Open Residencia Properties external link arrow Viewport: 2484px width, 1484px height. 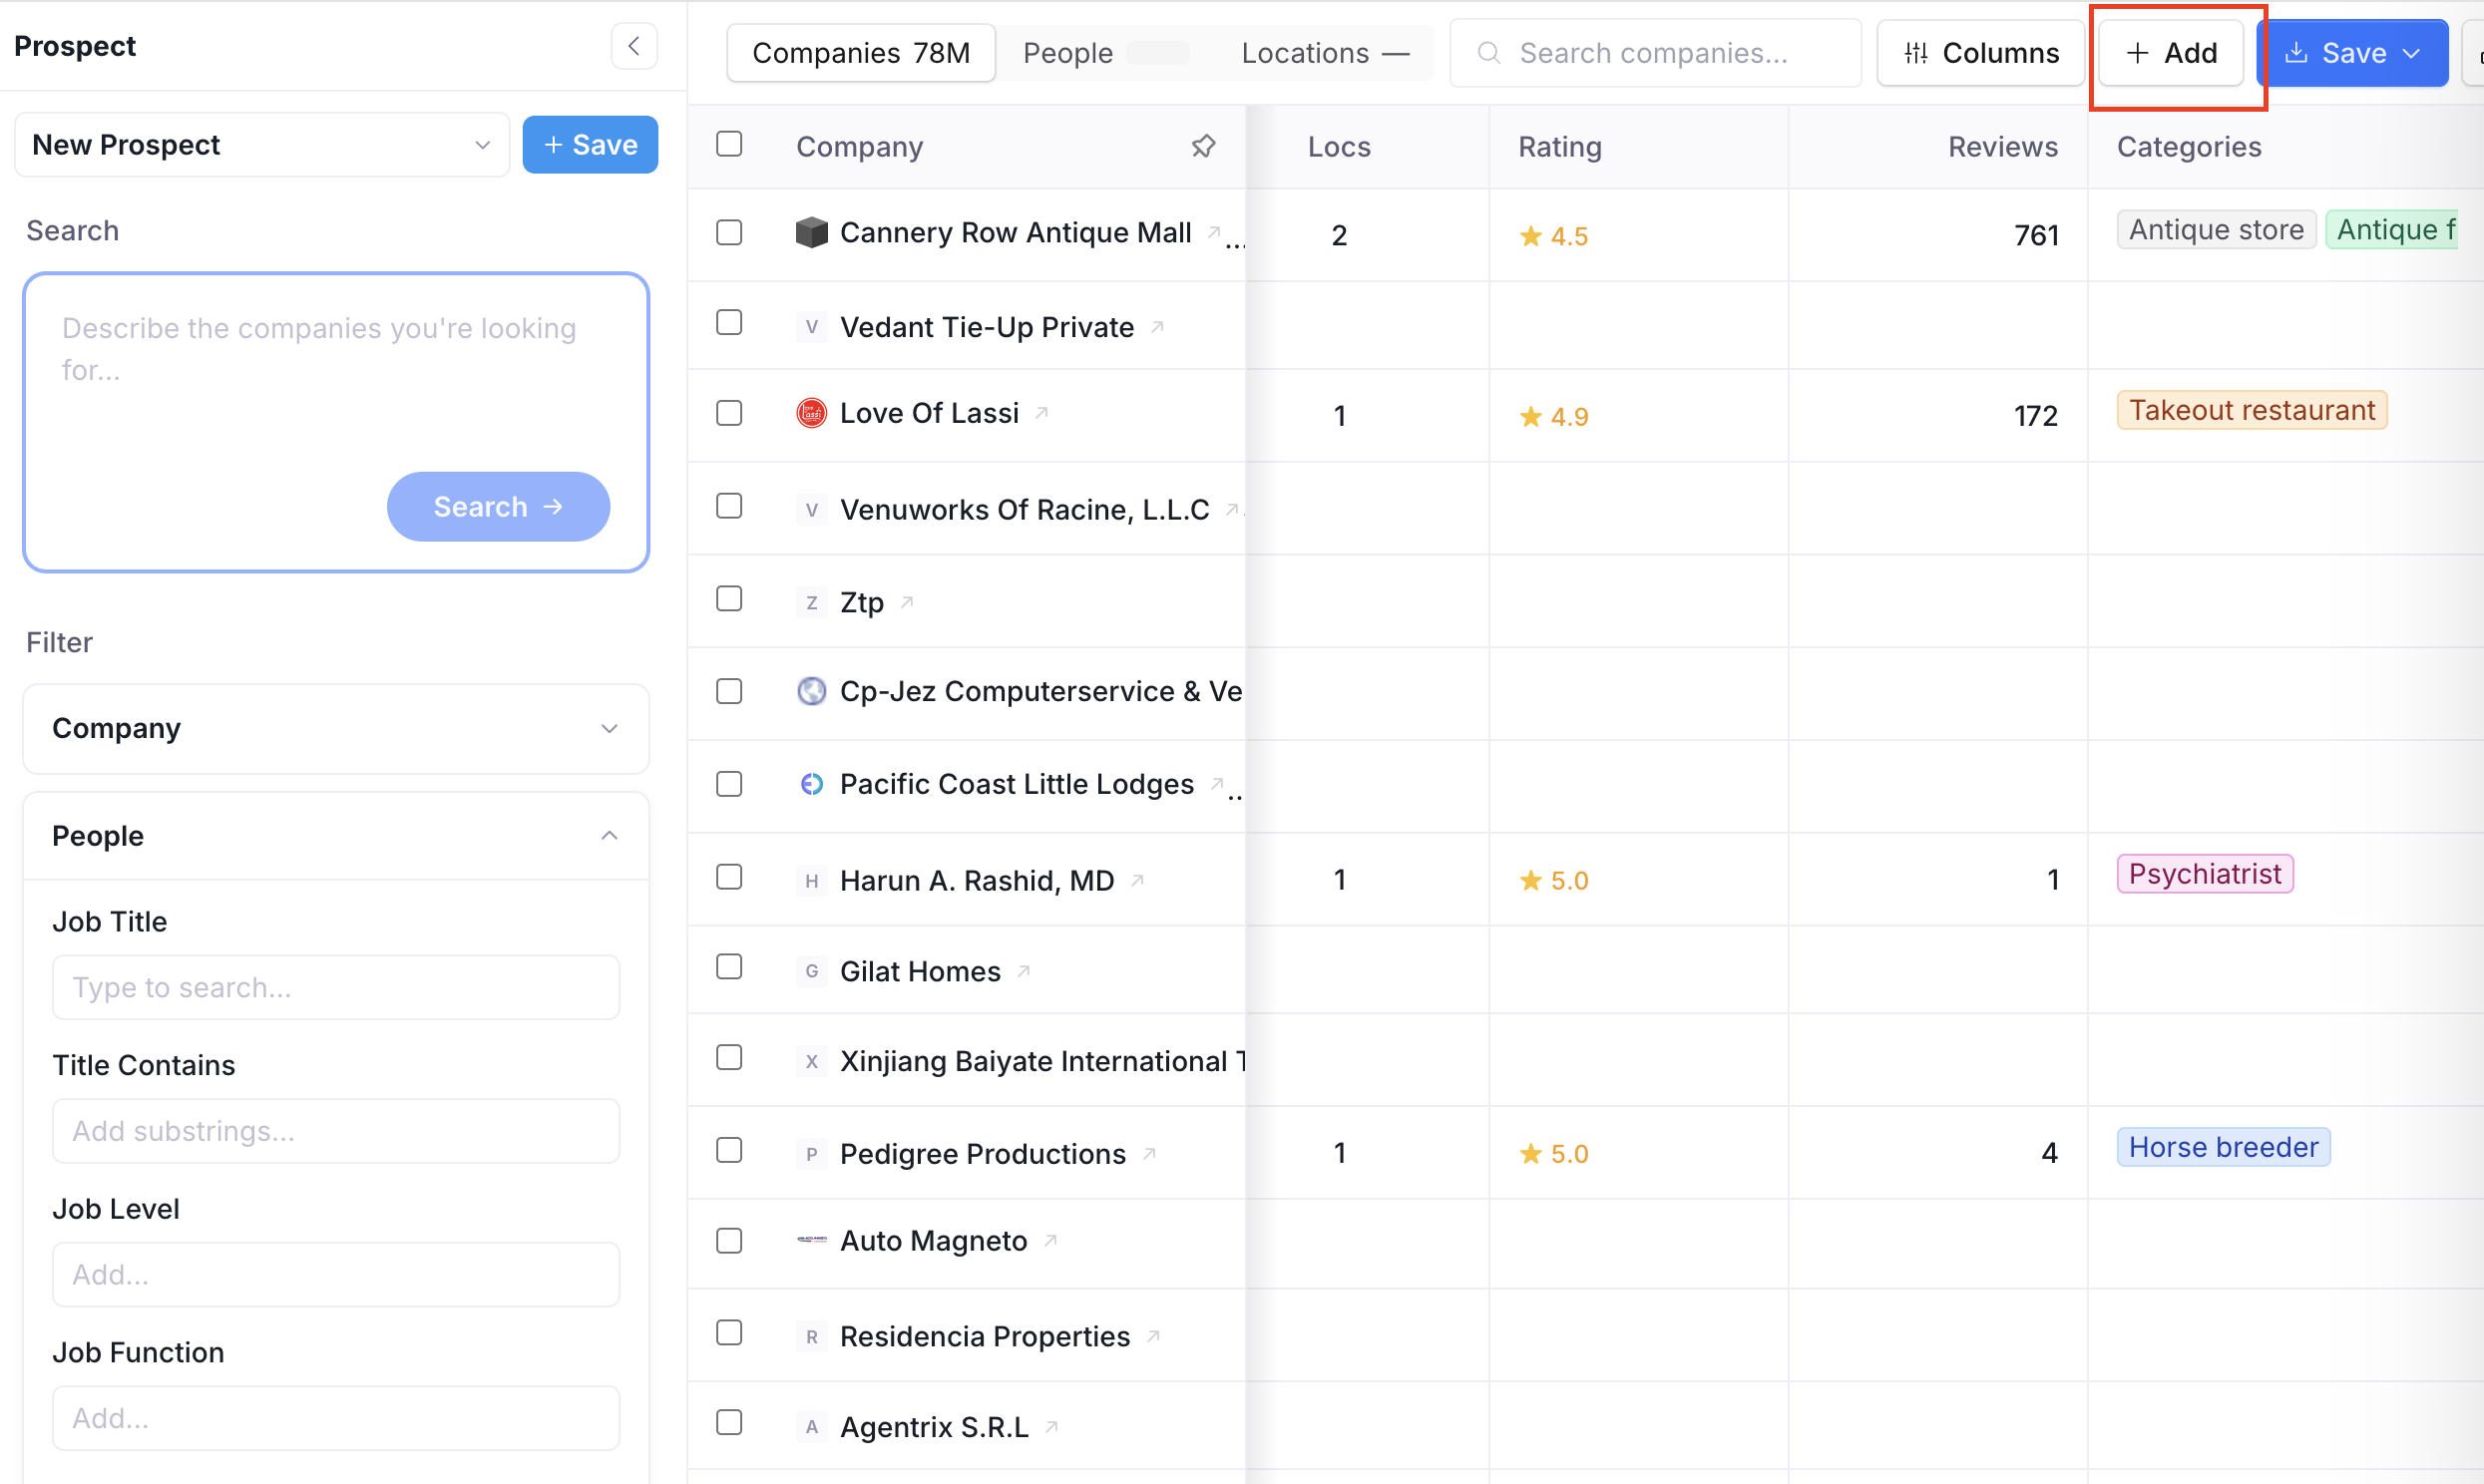(x=1153, y=1336)
